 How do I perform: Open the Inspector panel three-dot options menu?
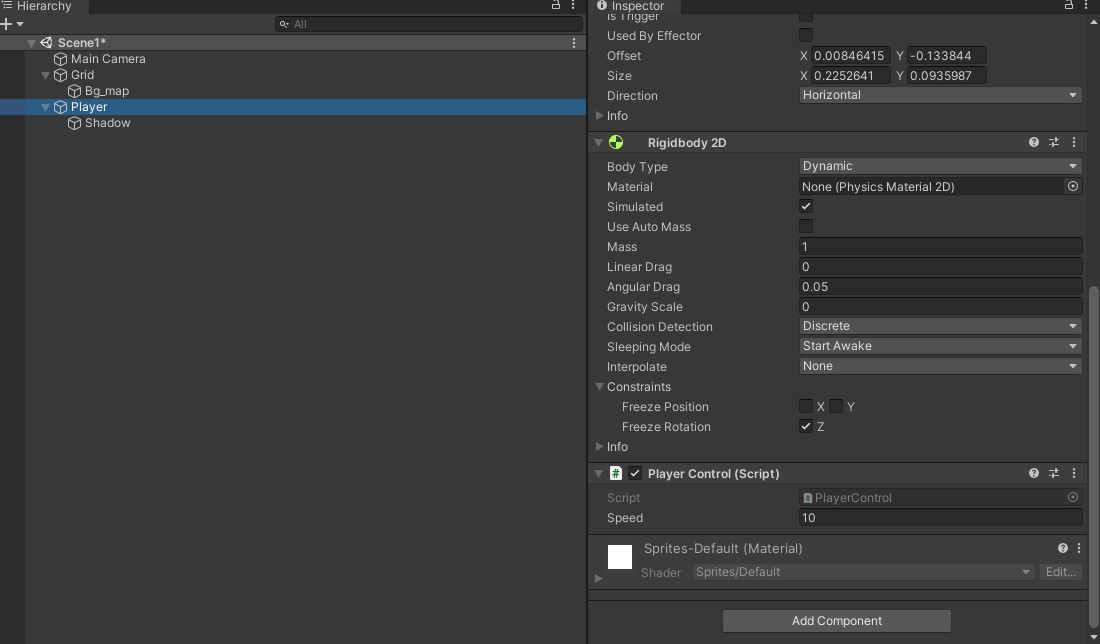(1085, 5)
